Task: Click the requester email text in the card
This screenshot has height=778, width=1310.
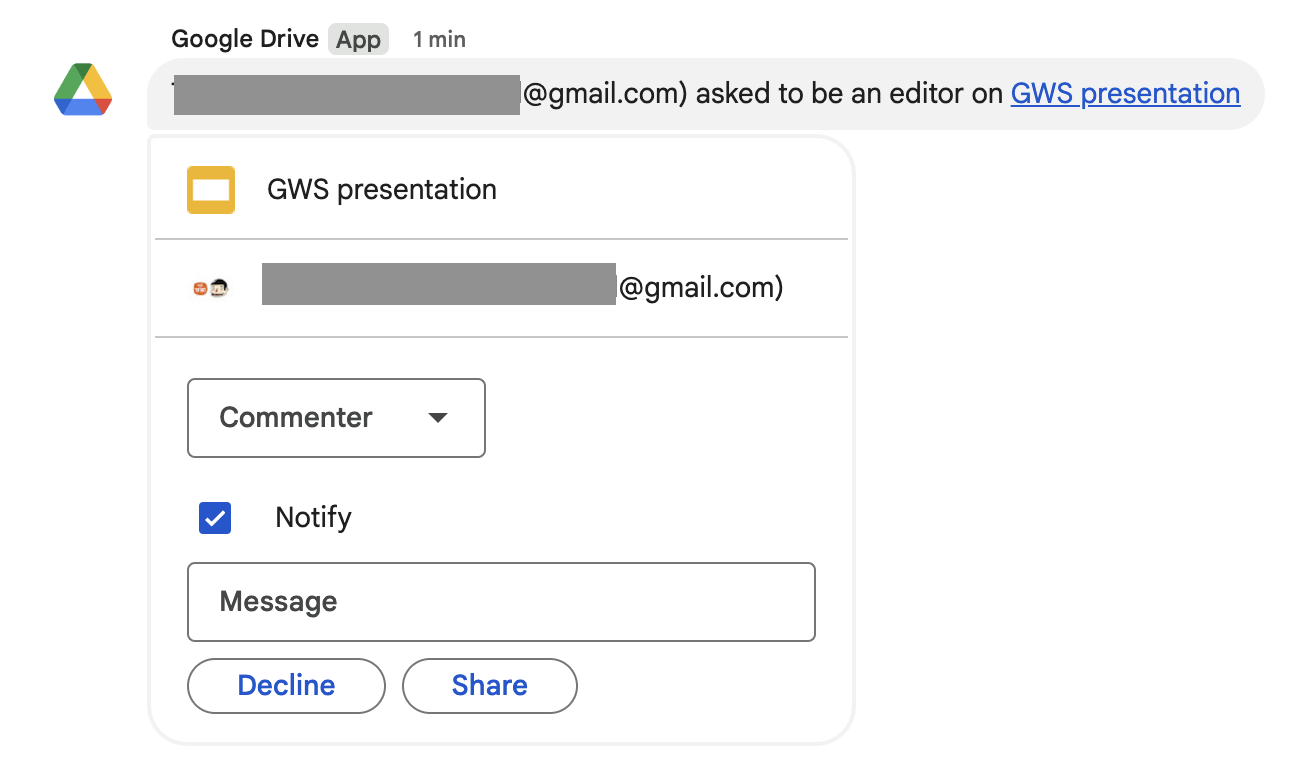Action: 520,287
